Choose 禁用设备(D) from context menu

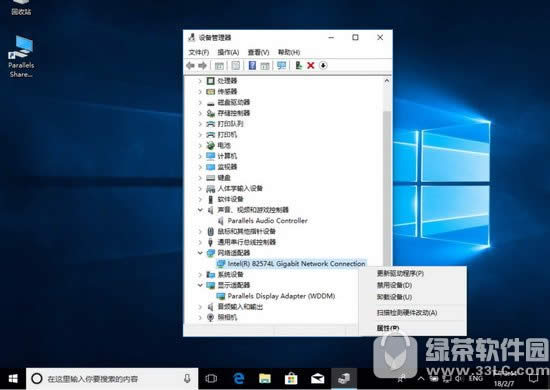(394, 285)
